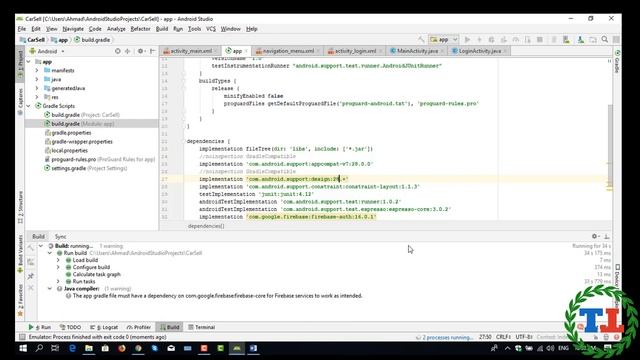
Task: Click Build panel hide/minimize icon
Action: [x=607, y=236]
